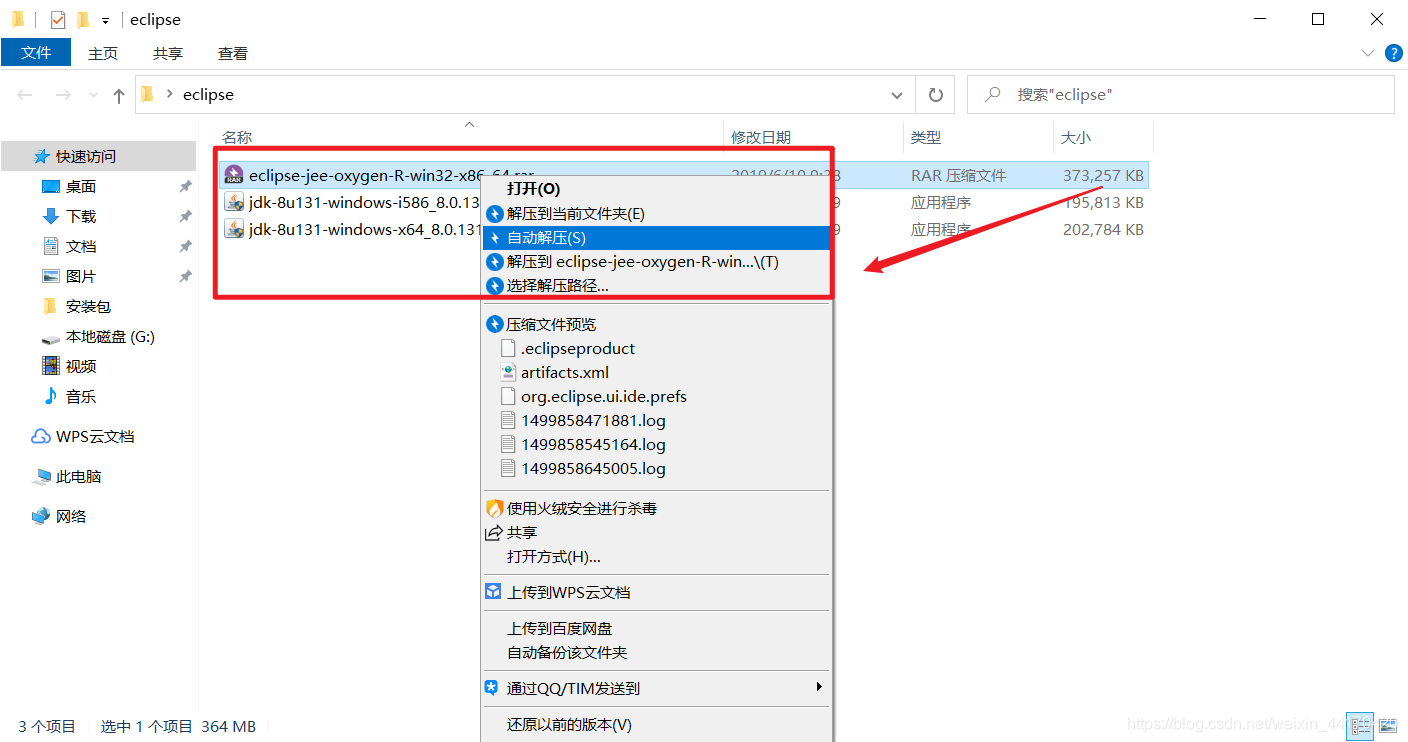Open the Help question mark icon
The image size is (1408, 742).
click(x=1393, y=53)
